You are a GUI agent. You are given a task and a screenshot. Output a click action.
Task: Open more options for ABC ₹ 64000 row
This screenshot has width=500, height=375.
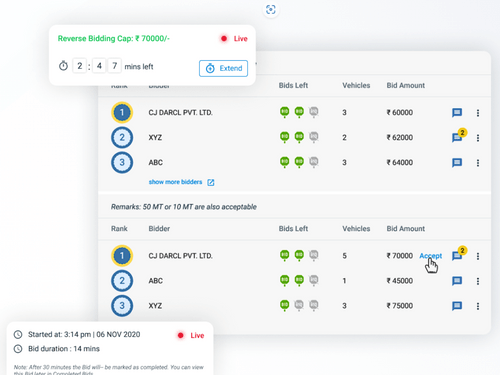click(x=478, y=163)
